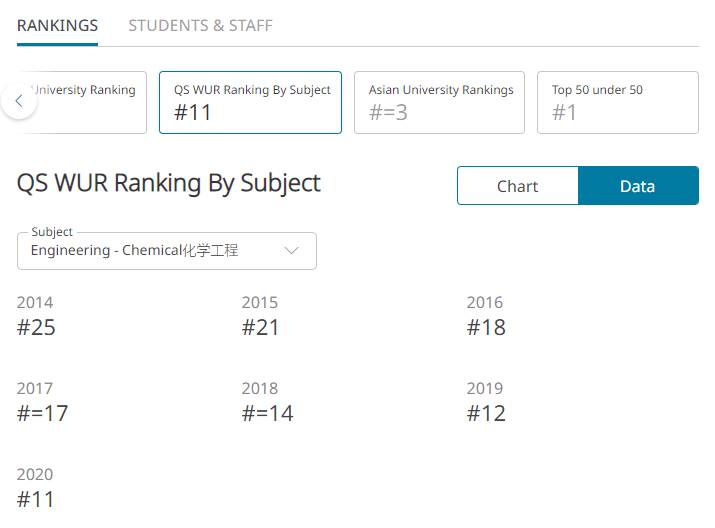This screenshot has width=715, height=528.
Task: Open the STUDENTS & STAFF tab
Action: click(200, 25)
